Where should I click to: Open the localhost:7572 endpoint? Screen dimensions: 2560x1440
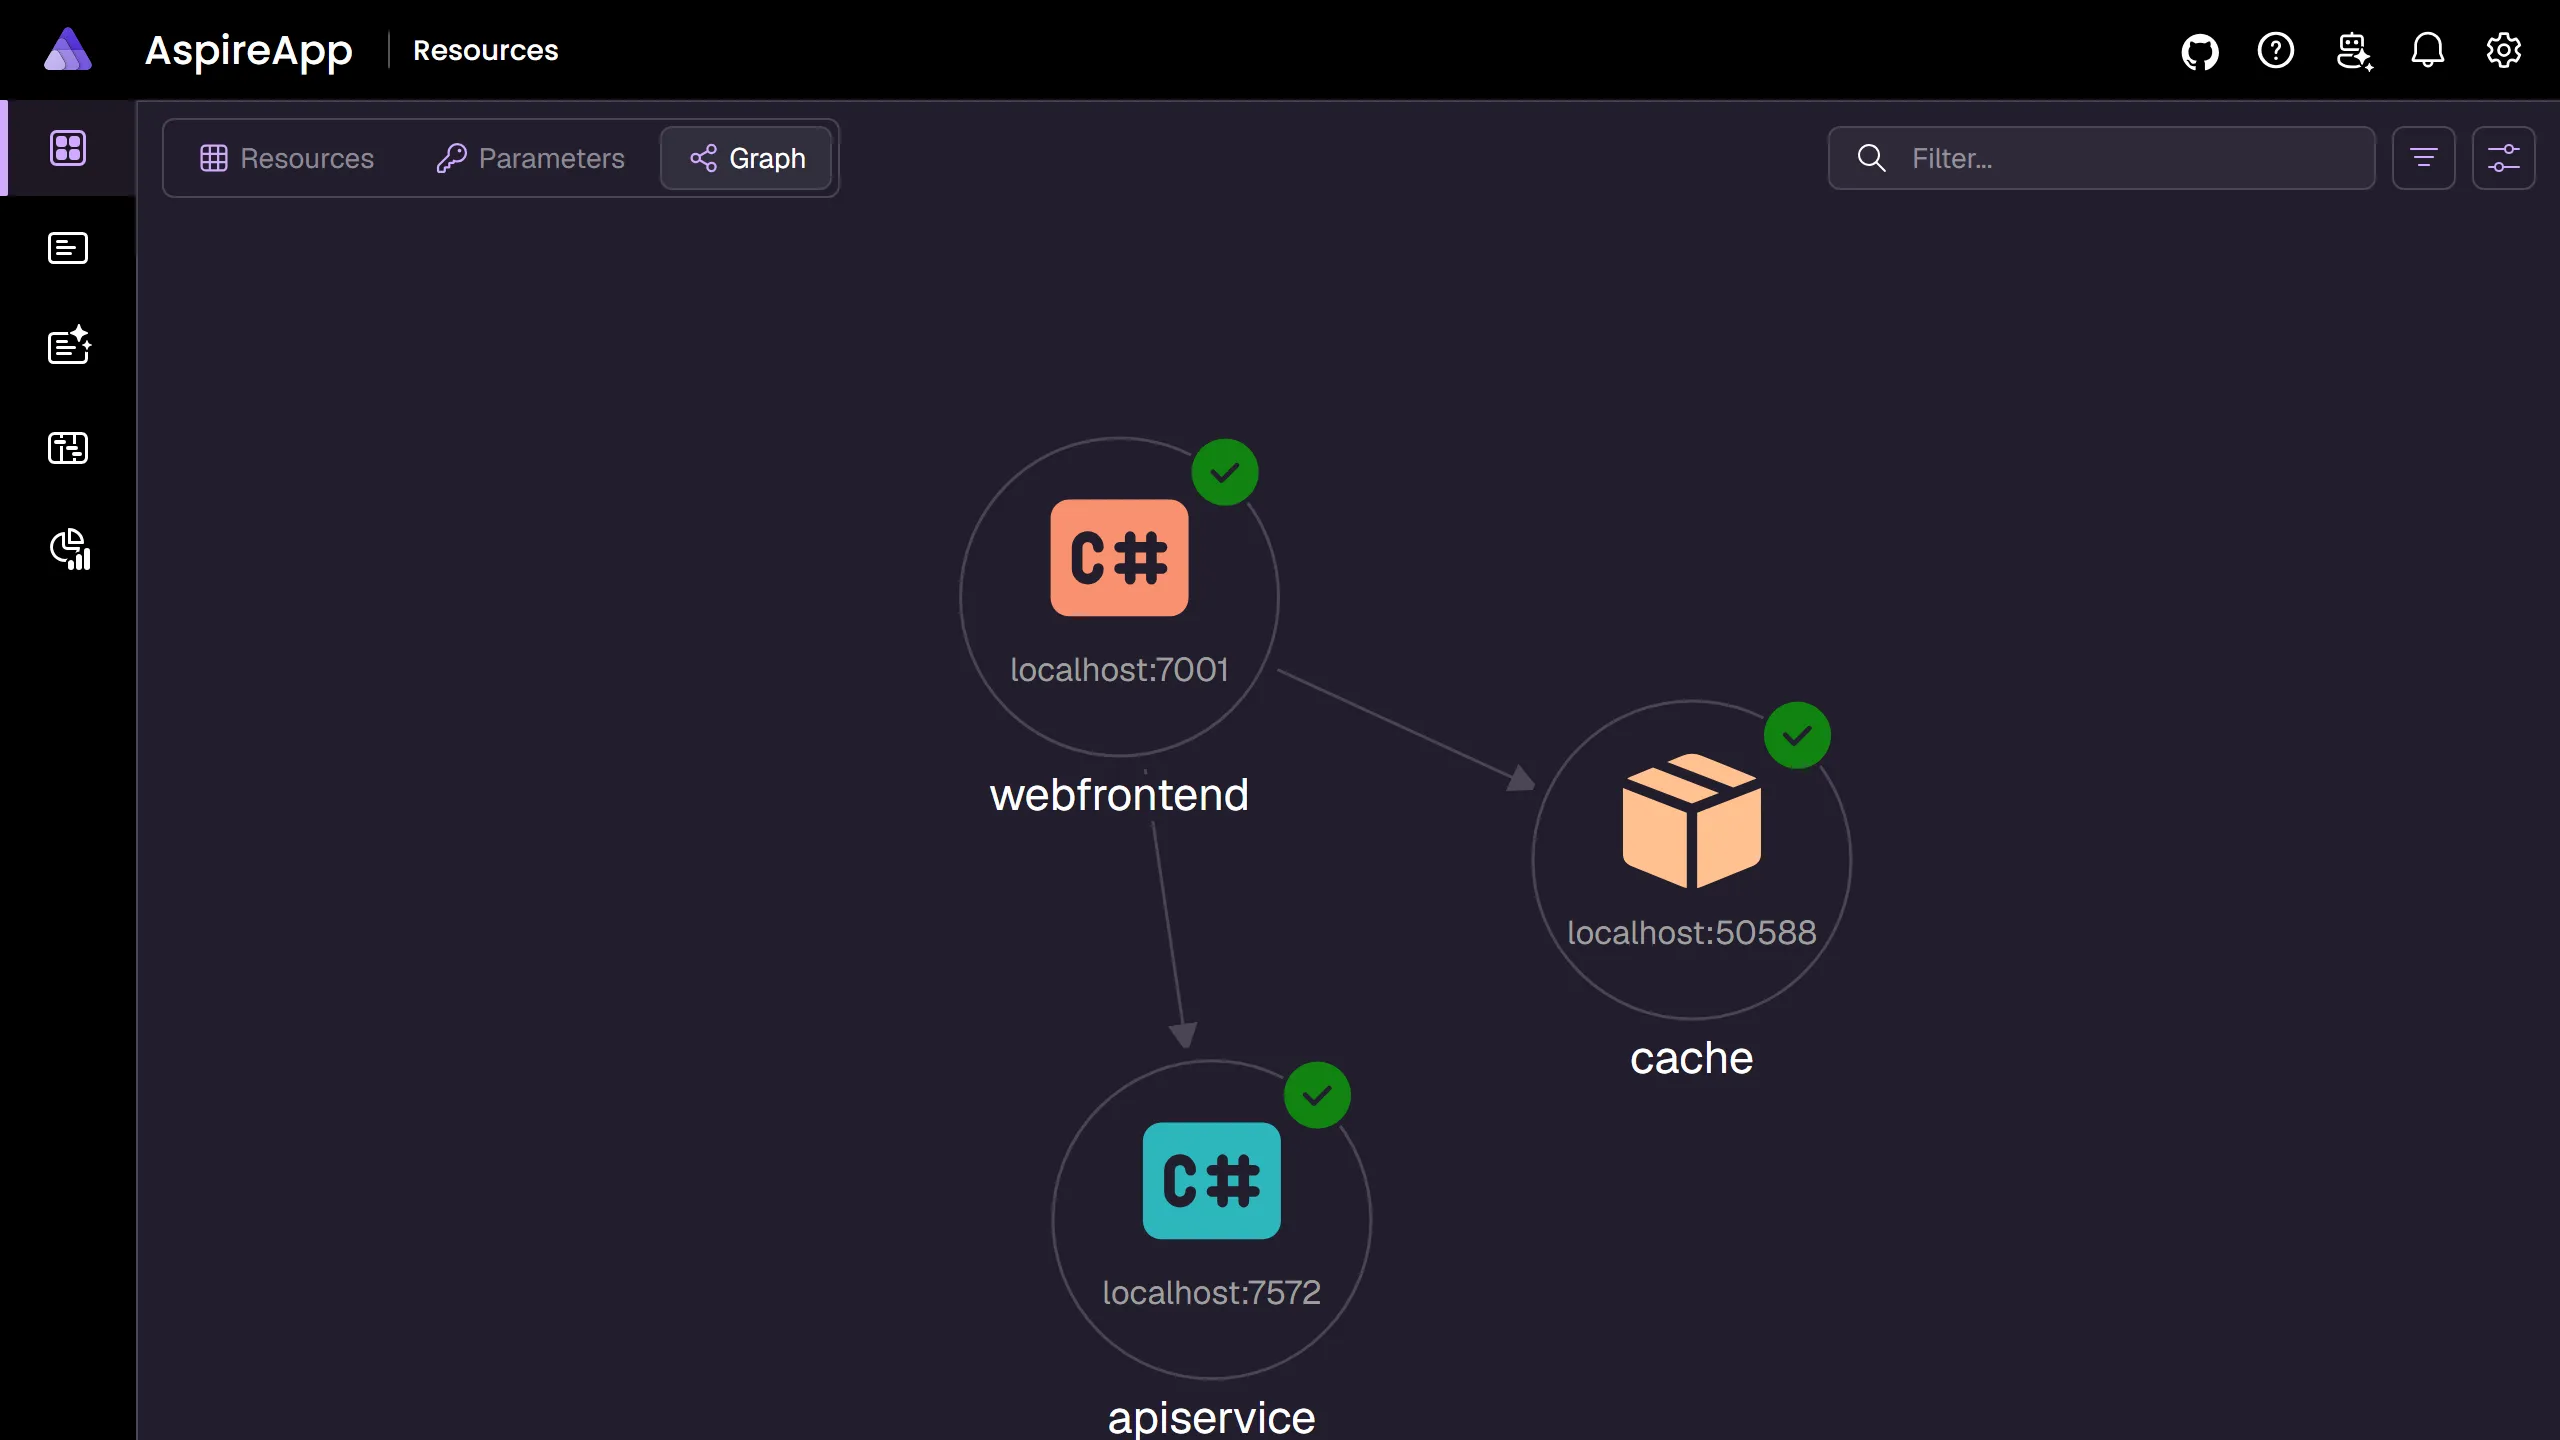pos(1211,1293)
